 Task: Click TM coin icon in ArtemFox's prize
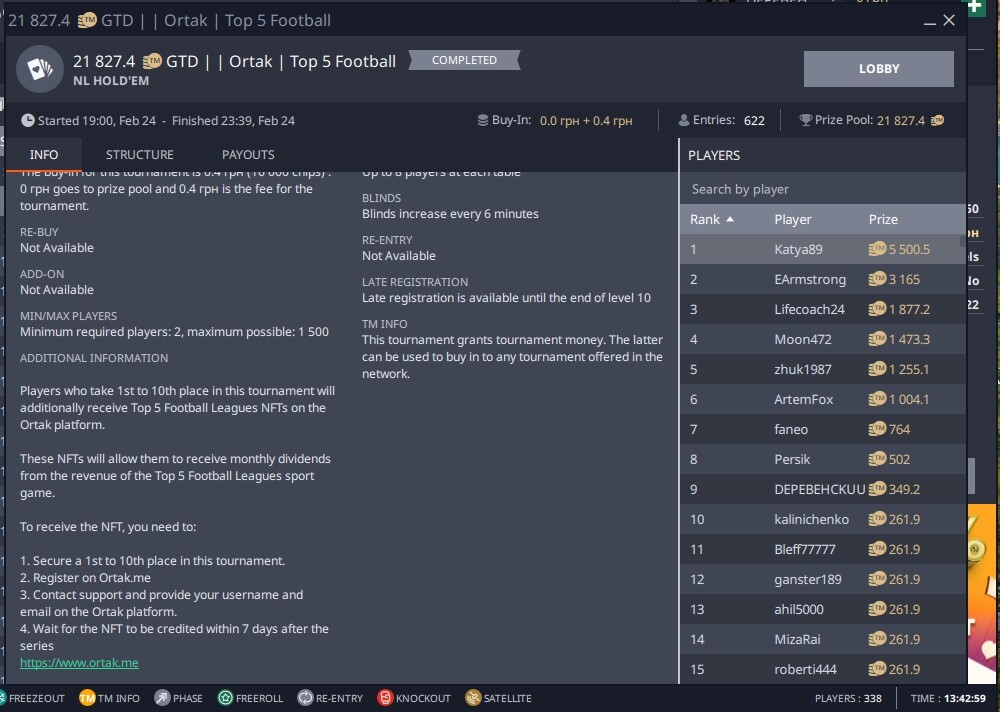(878, 399)
